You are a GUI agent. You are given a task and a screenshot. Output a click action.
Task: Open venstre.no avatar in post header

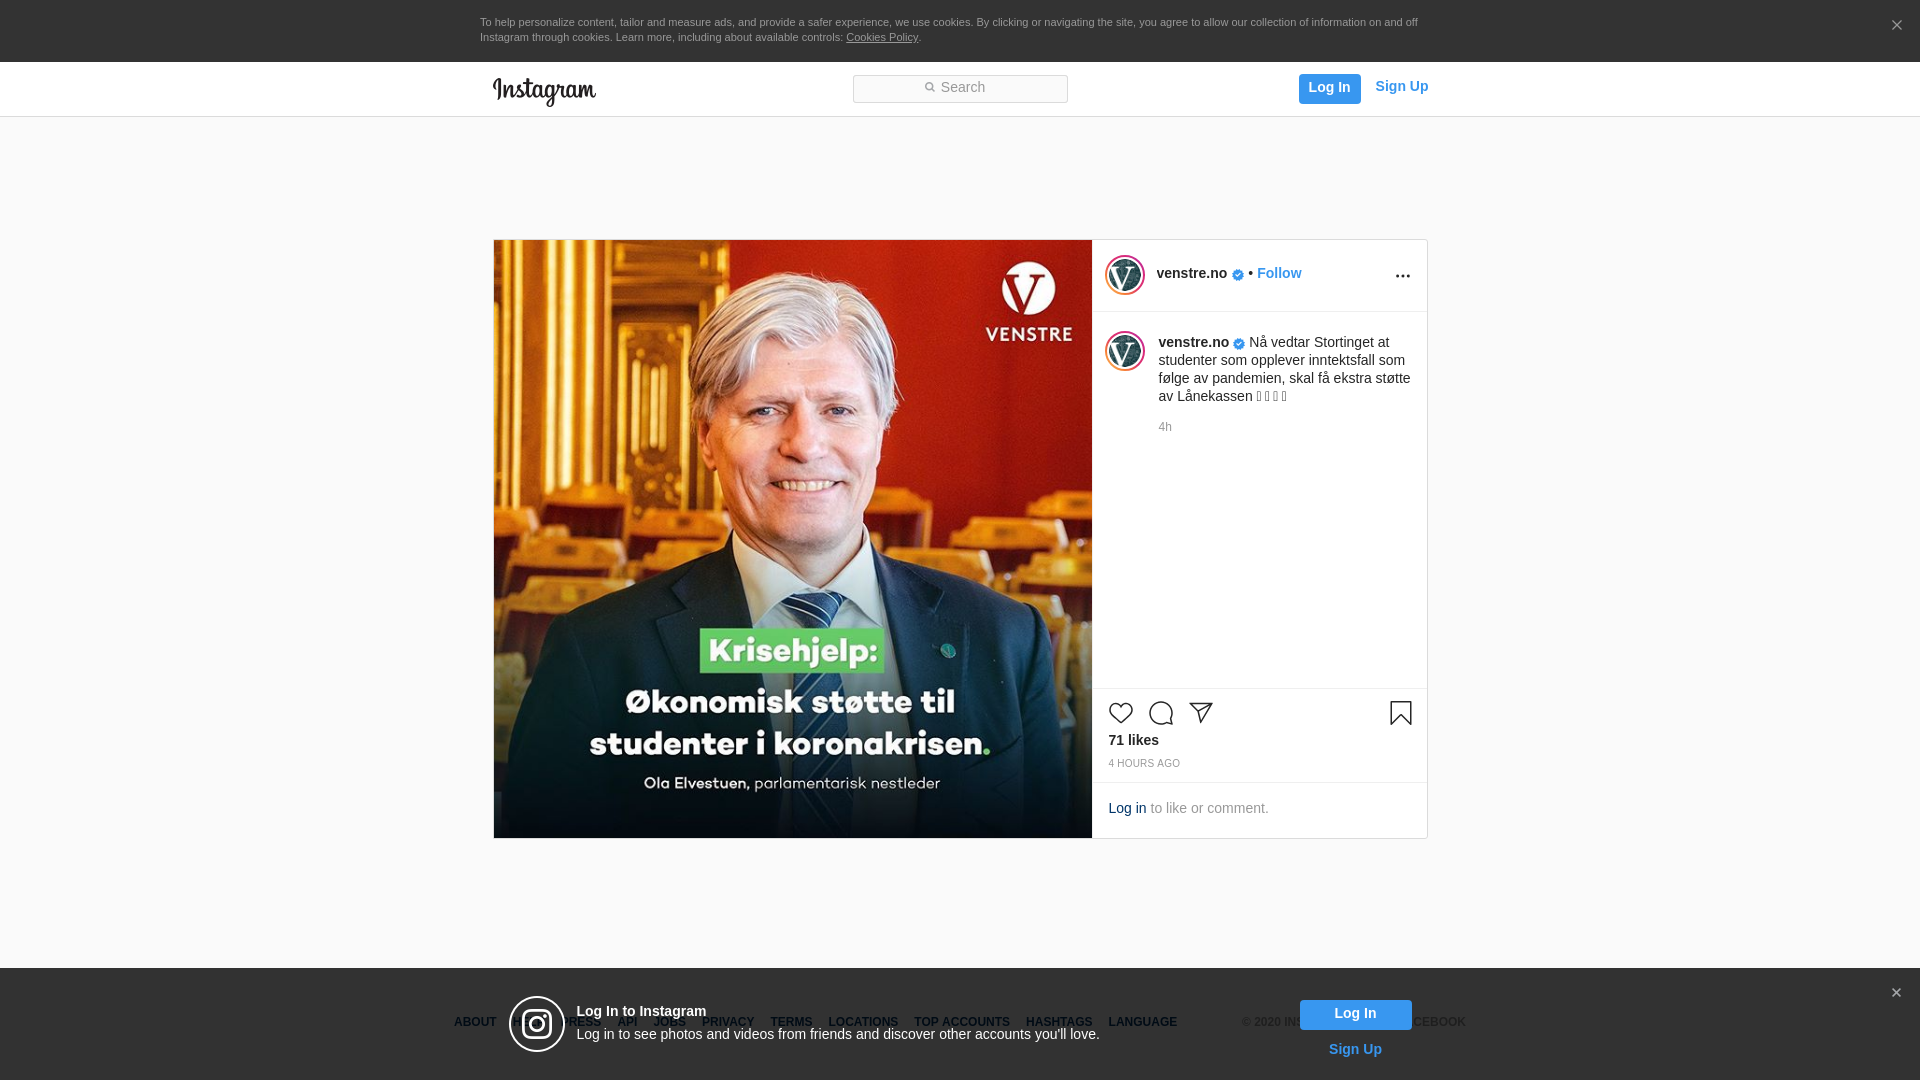pyautogui.click(x=1124, y=275)
